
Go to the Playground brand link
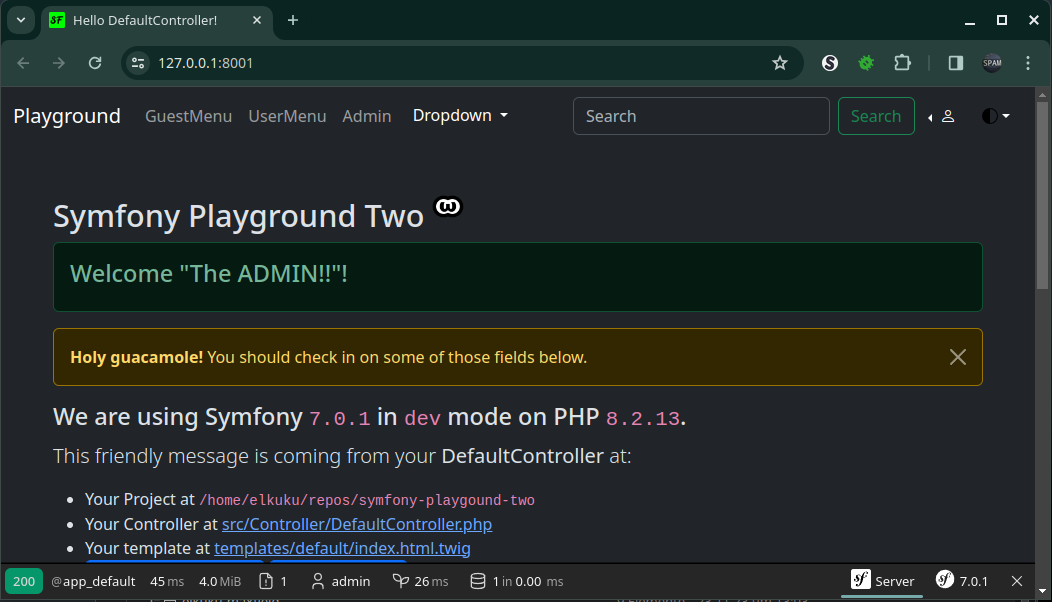click(x=67, y=116)
